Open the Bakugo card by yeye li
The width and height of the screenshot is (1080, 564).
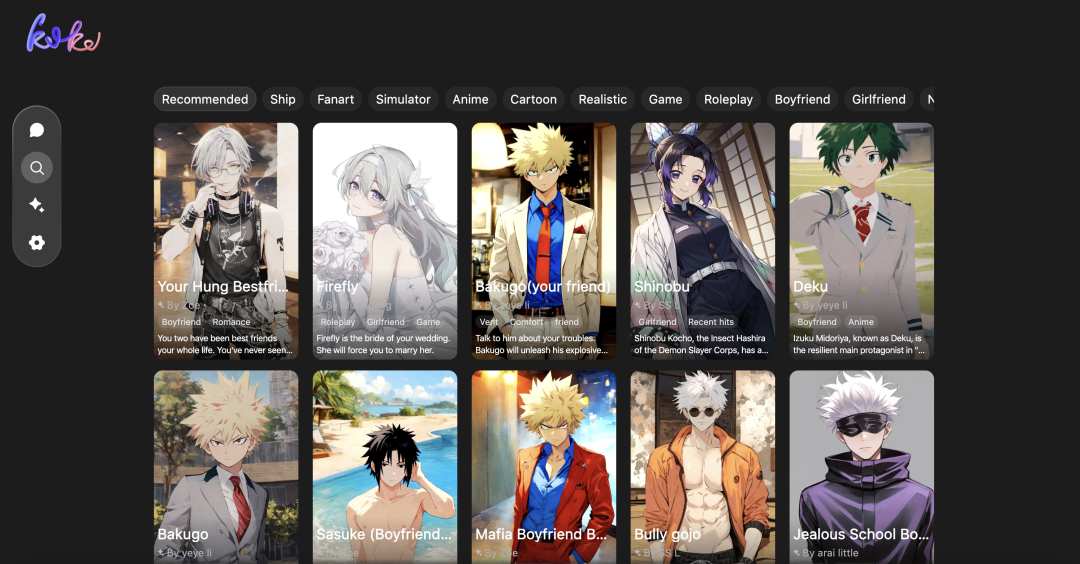(x=226, y=468)
